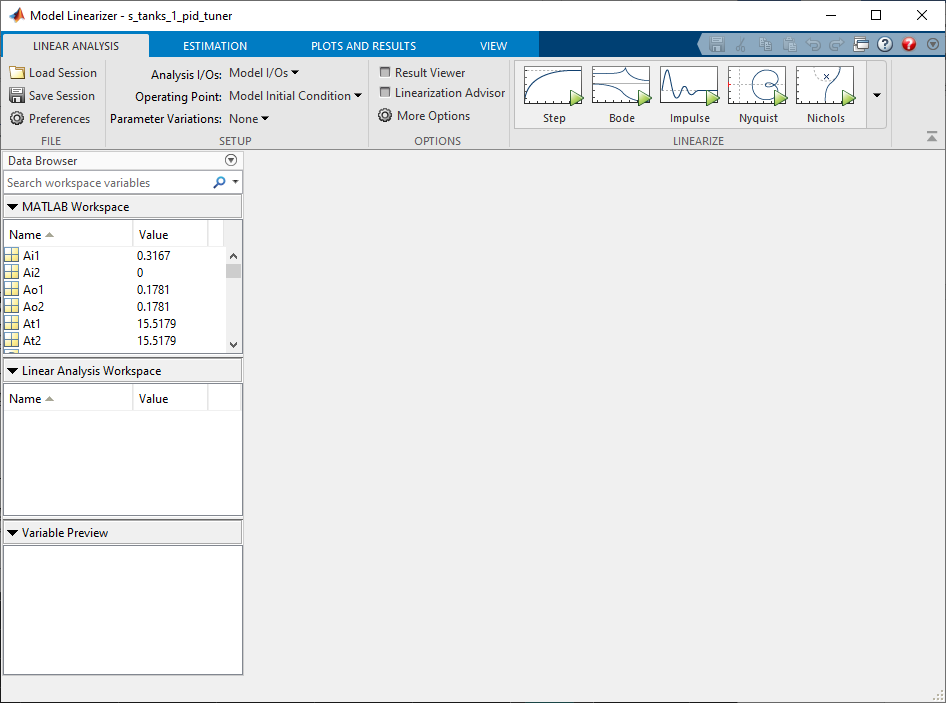Click the Nichols plot icon
The height and width of the screenshot is (703, 946).
(825, 86)
